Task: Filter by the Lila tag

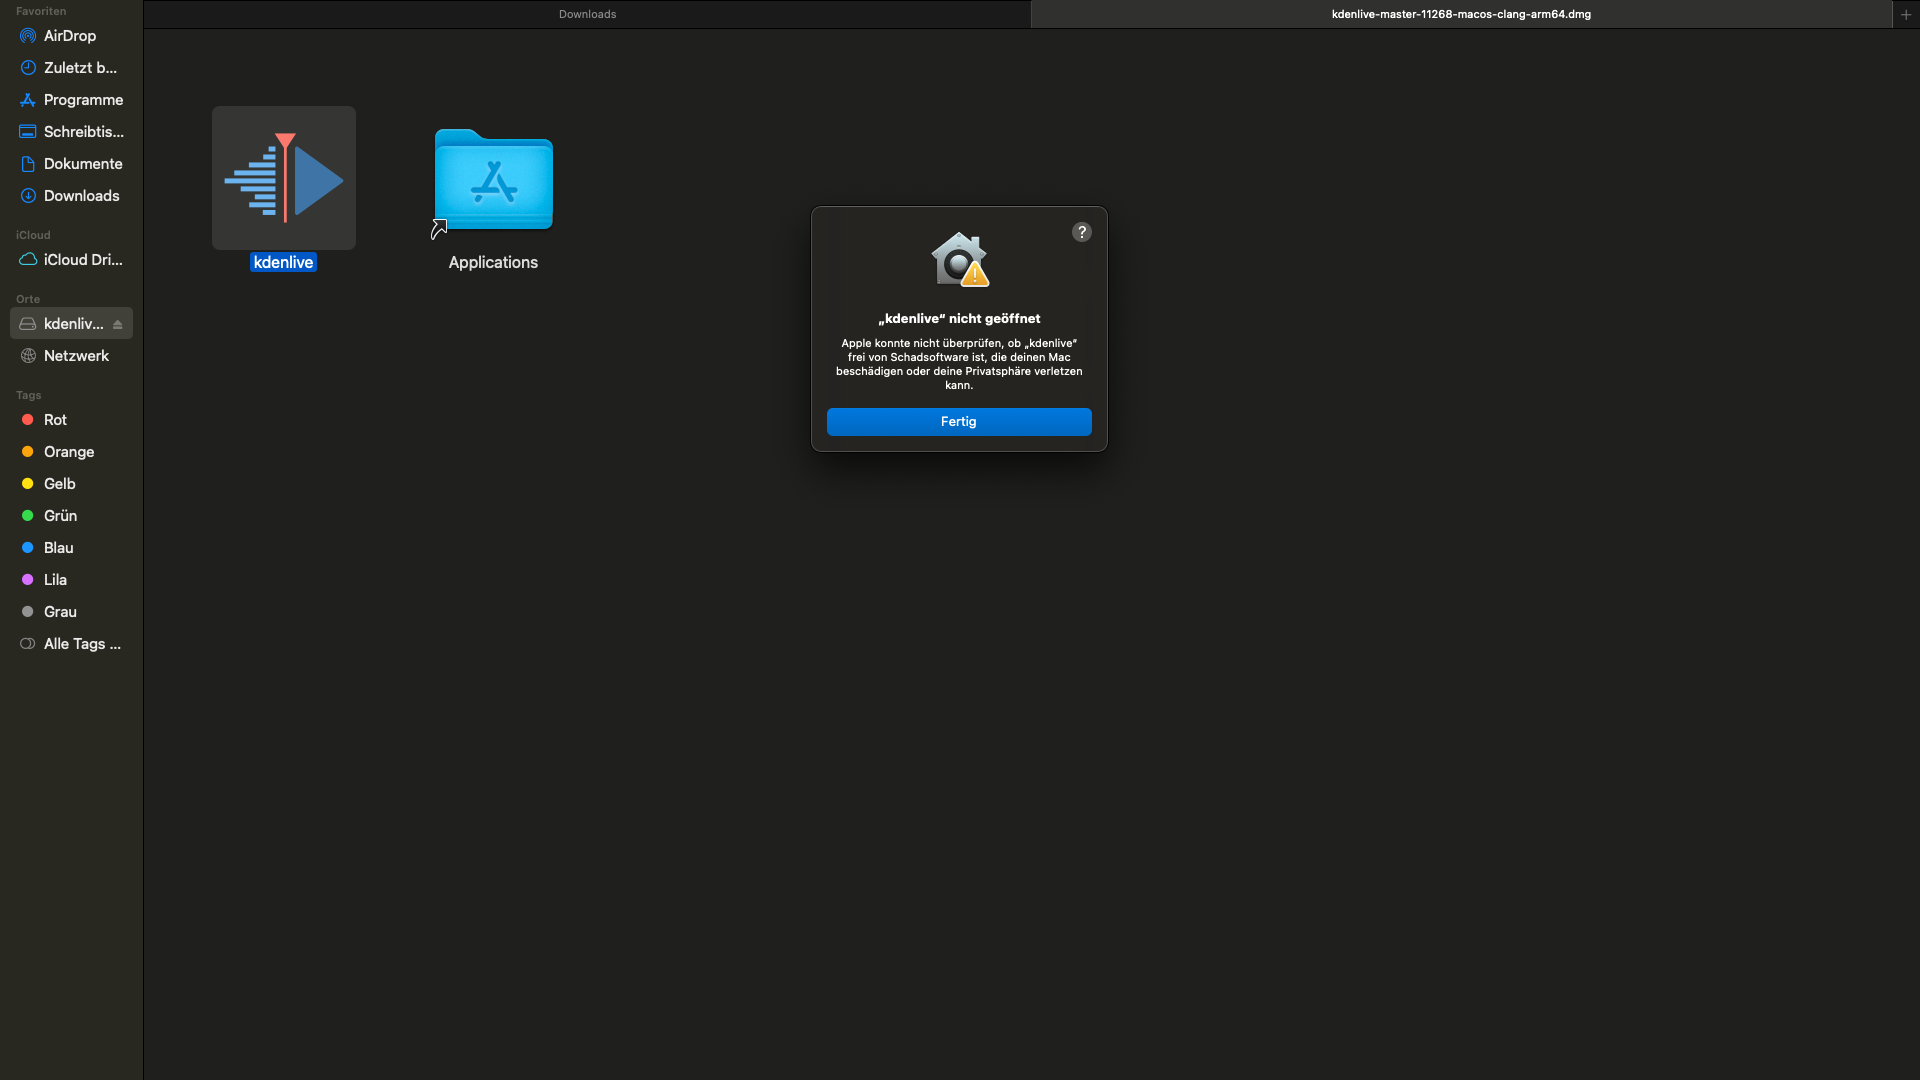Action: [55, 580]
